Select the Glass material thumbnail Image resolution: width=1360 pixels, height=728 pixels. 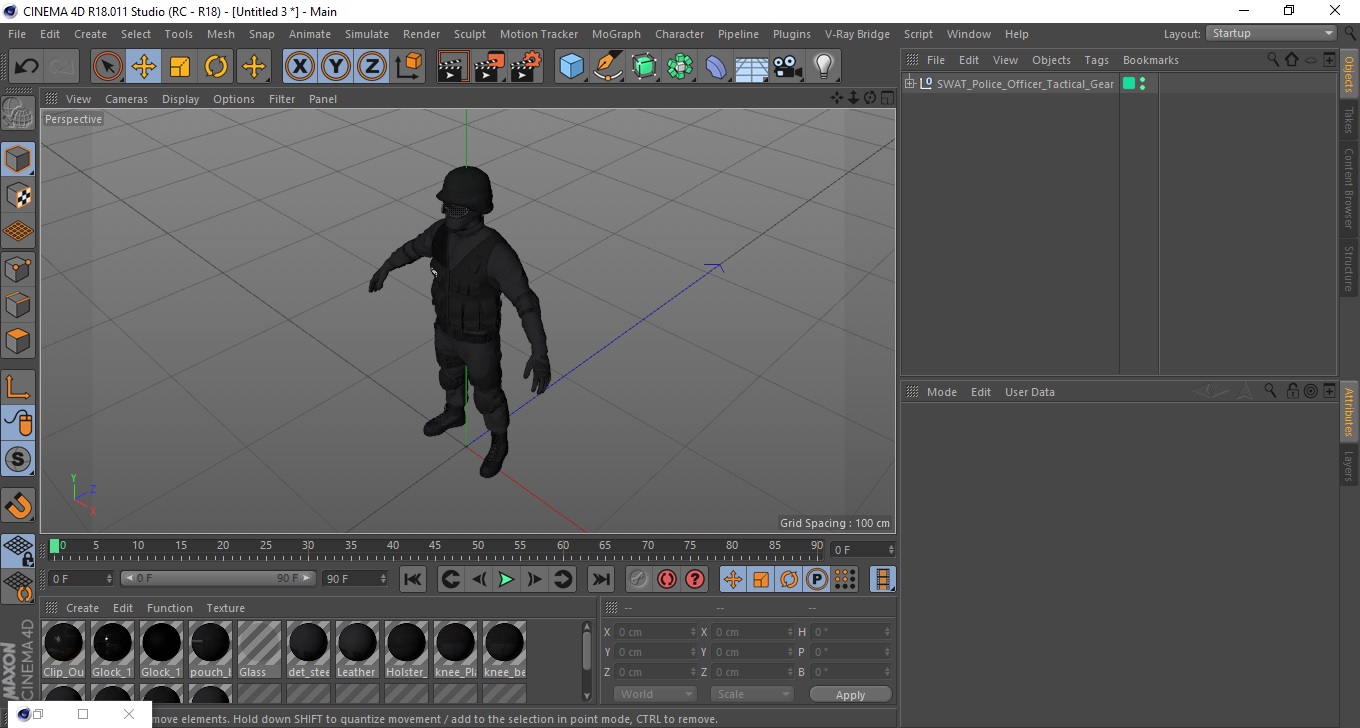(259, 649)
